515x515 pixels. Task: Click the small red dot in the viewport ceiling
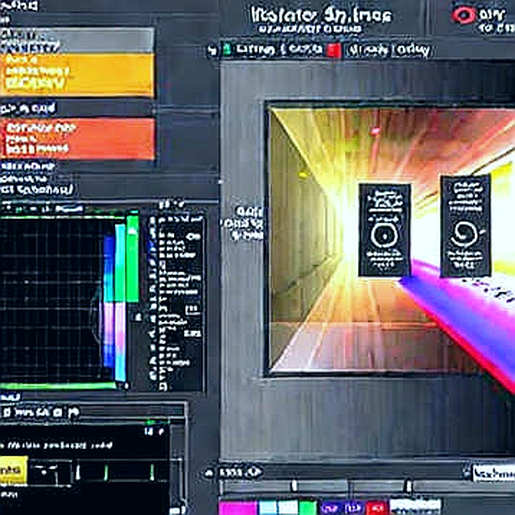click(376, 130)
